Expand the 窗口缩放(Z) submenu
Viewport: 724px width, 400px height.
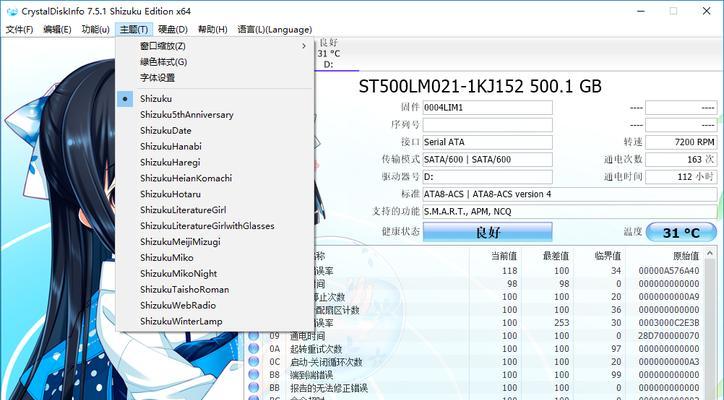pos(215,46)
